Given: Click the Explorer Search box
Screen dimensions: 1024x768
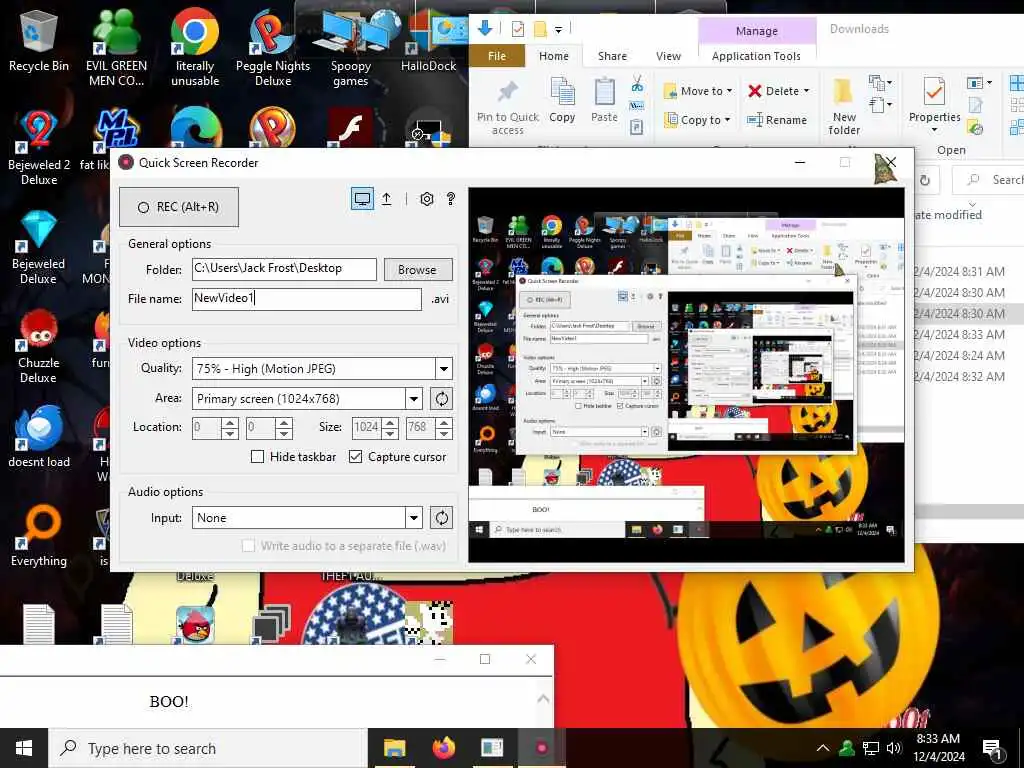Looking at the screenshot, I should tap(987, 180).
